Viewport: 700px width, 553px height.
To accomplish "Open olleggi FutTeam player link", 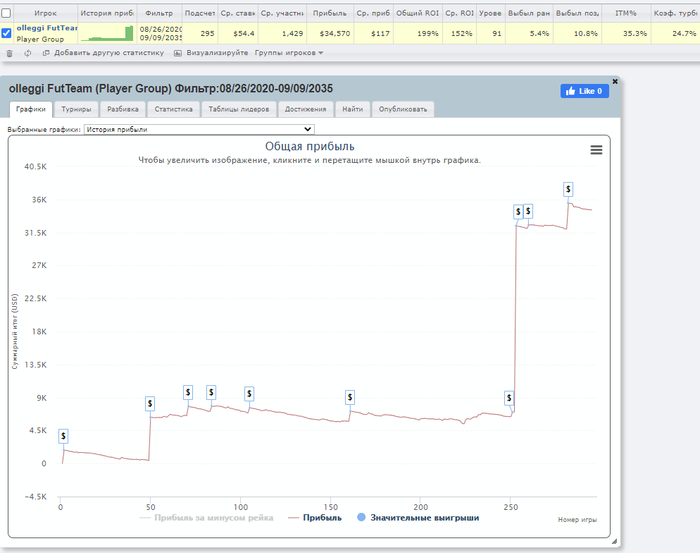I will [47, 28].
